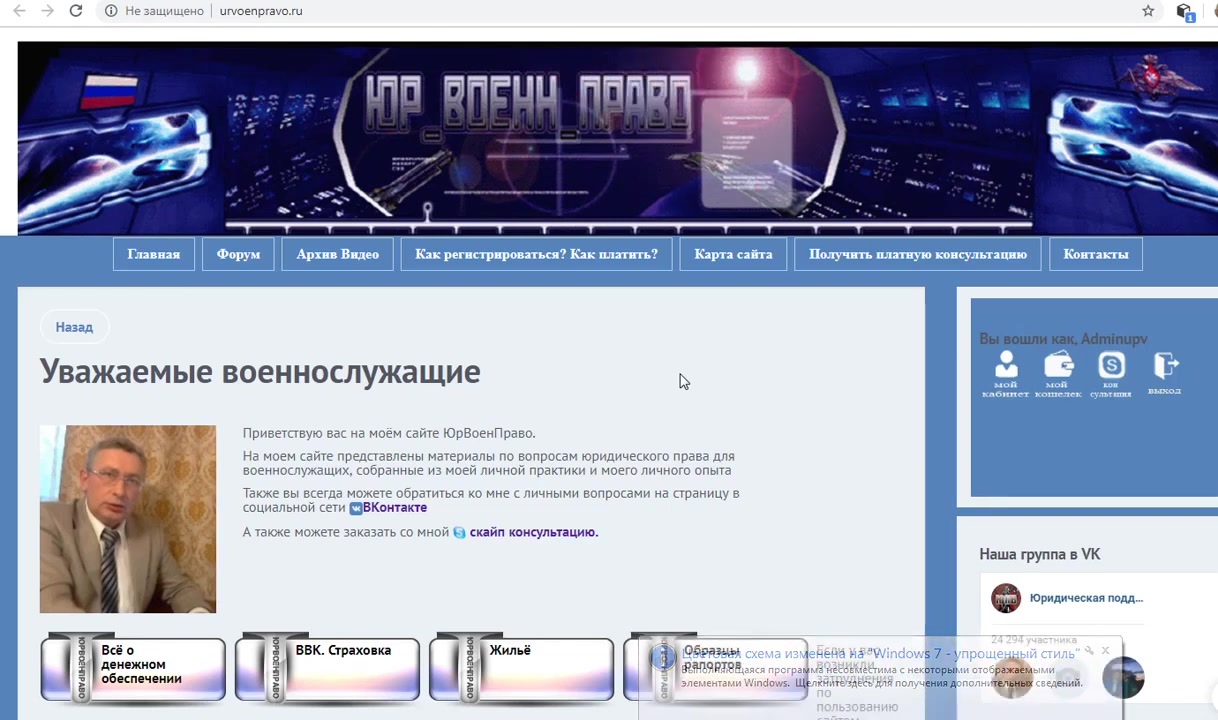The image size is (1218, 720).
Task: Open 'Как регистрироваться? Как платить?' menu item
Action: (536, 254)
